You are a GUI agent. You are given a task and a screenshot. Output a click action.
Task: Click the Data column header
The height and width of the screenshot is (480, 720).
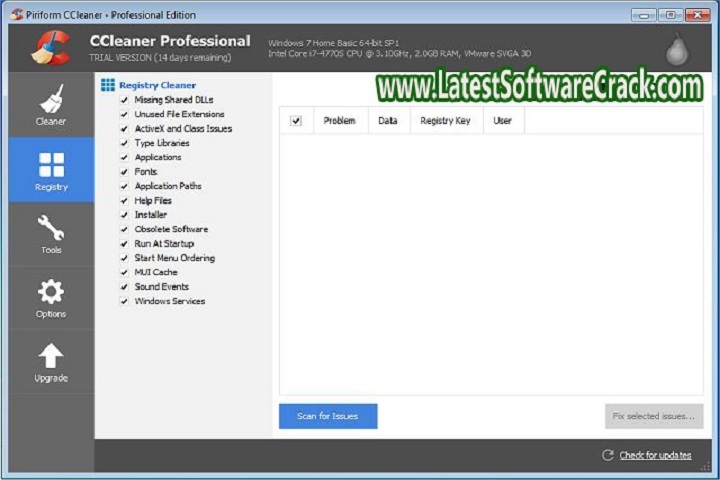point(388,121)
